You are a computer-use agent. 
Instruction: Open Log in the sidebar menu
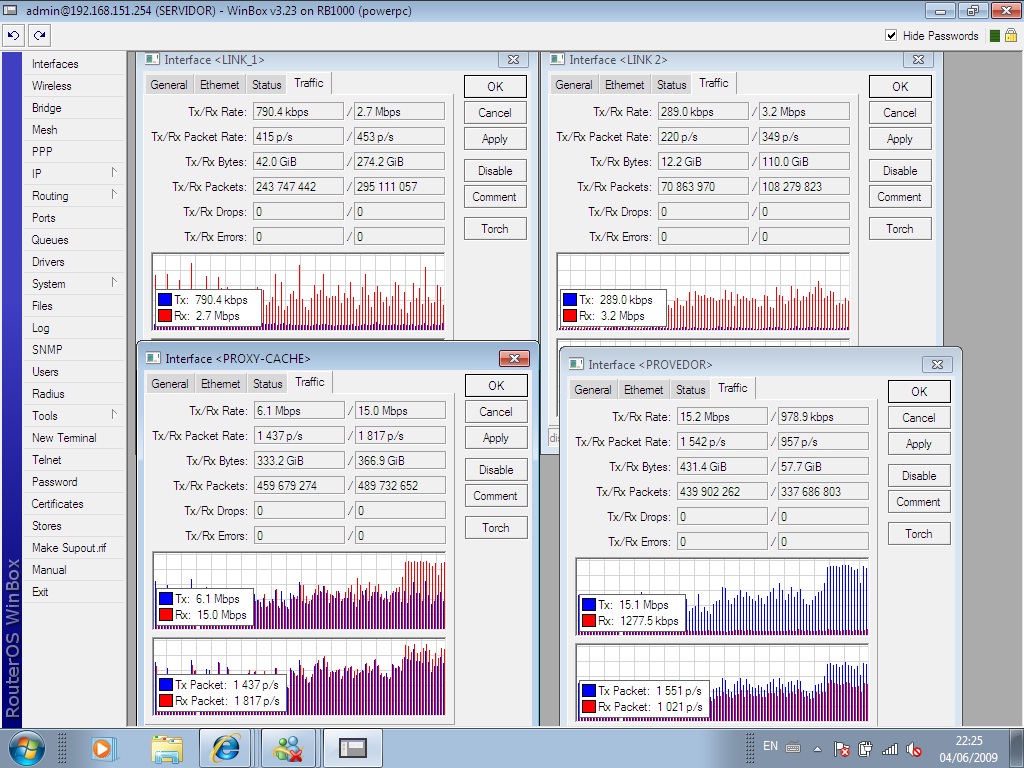pyautogui.click(x=74, y=328)
